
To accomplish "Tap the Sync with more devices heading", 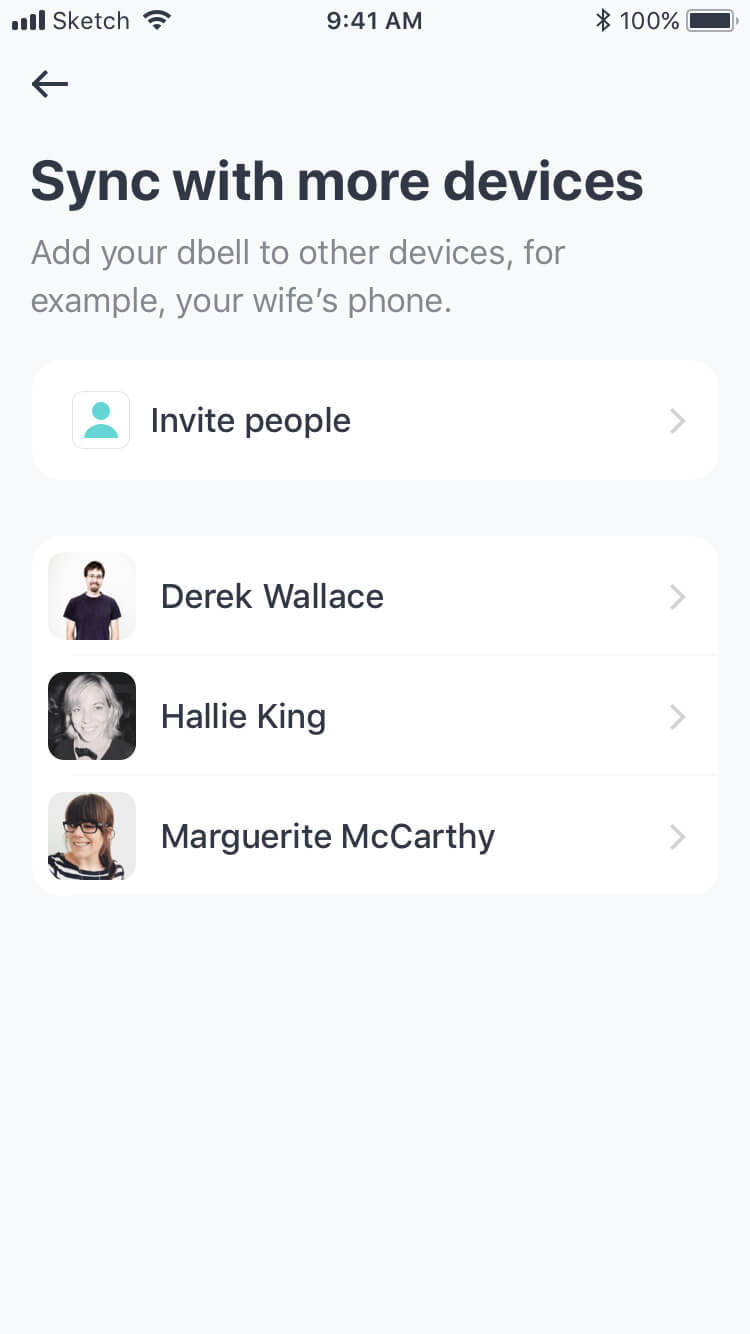I will (x=337, y=181).
